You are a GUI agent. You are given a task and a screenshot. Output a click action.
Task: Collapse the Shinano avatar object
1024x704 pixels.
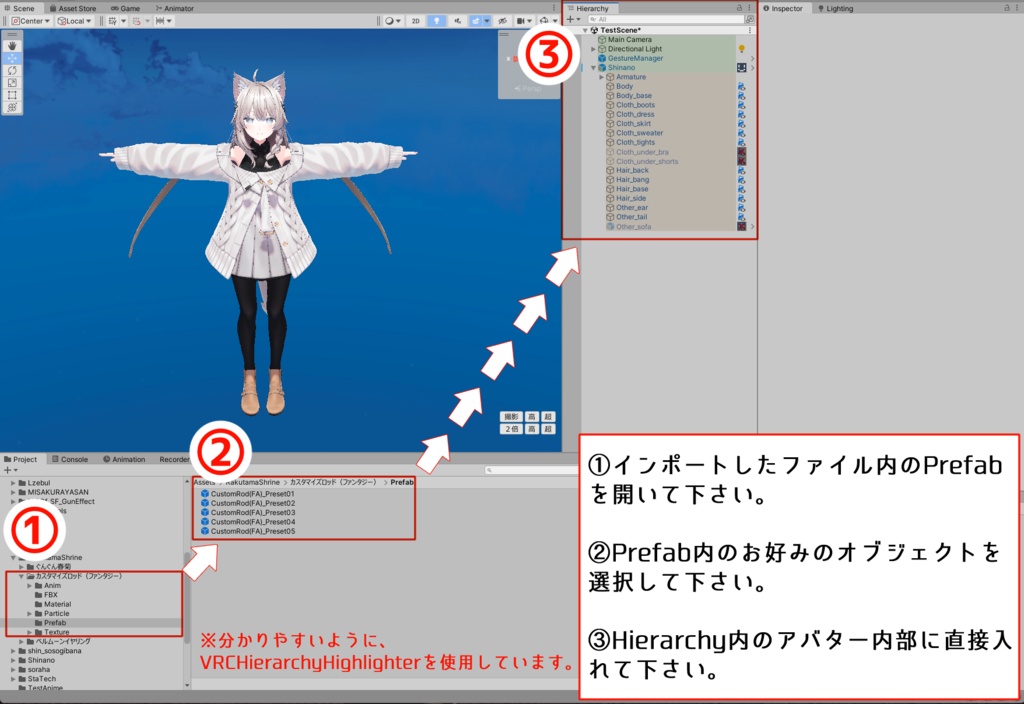[x=594, y=67]
